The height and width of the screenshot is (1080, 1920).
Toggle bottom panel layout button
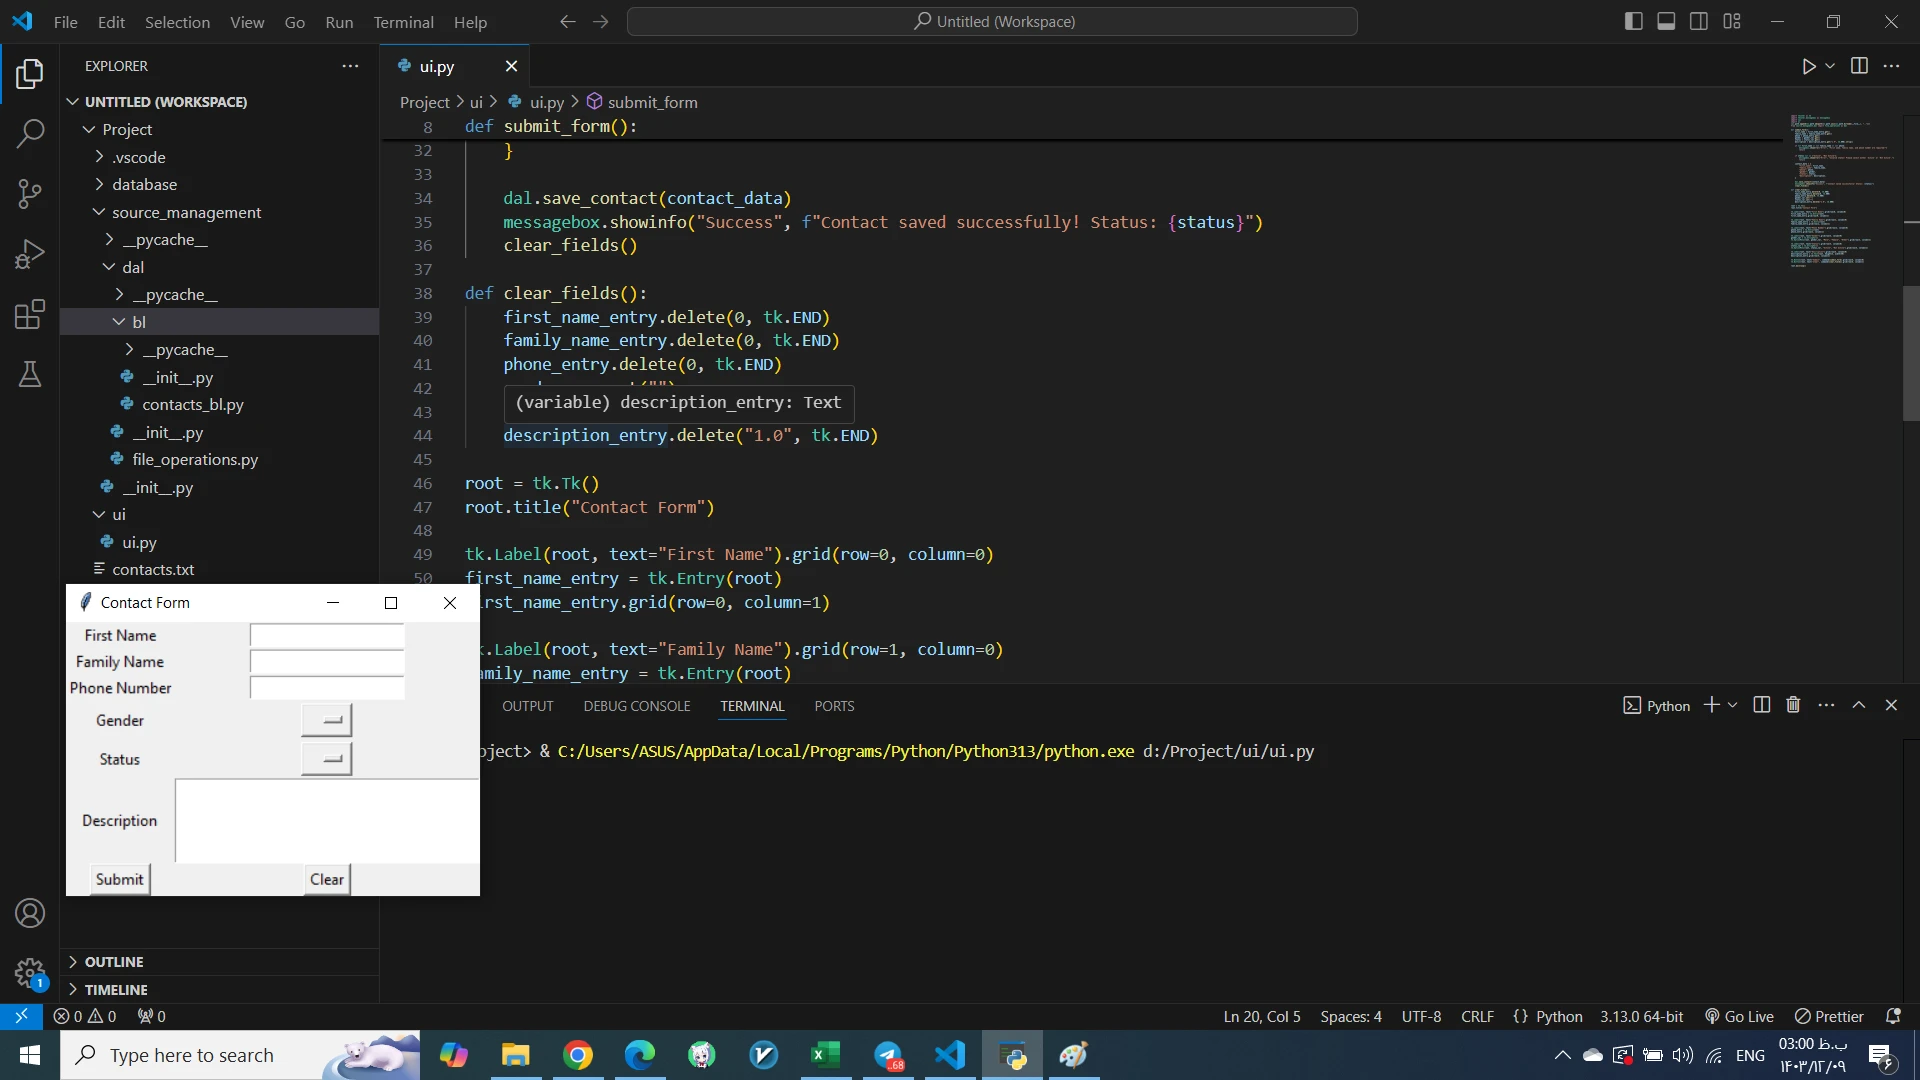1666,21
